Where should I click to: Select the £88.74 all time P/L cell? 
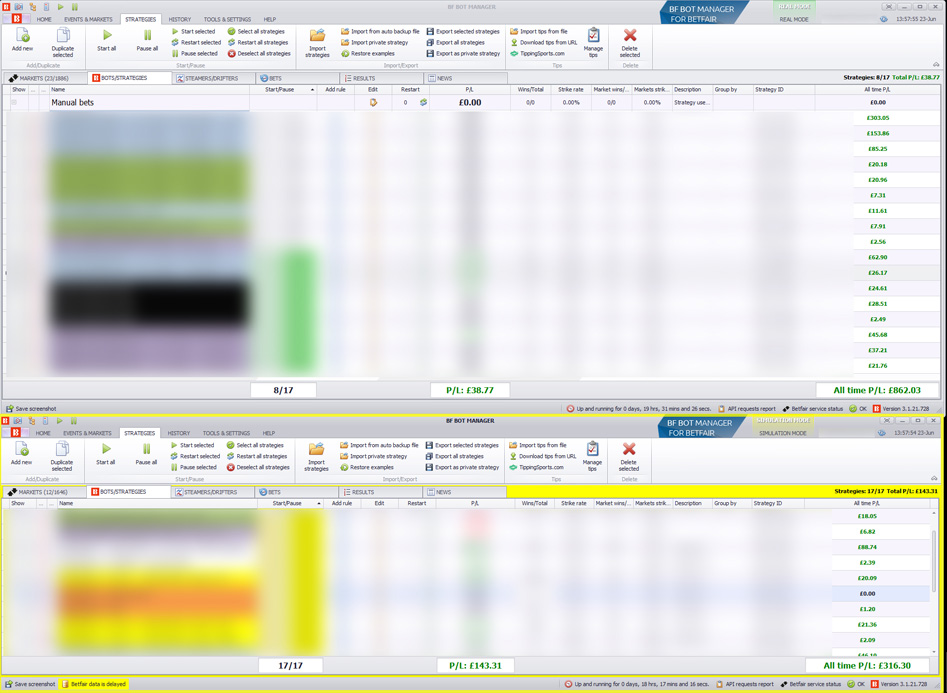point(867,547)
